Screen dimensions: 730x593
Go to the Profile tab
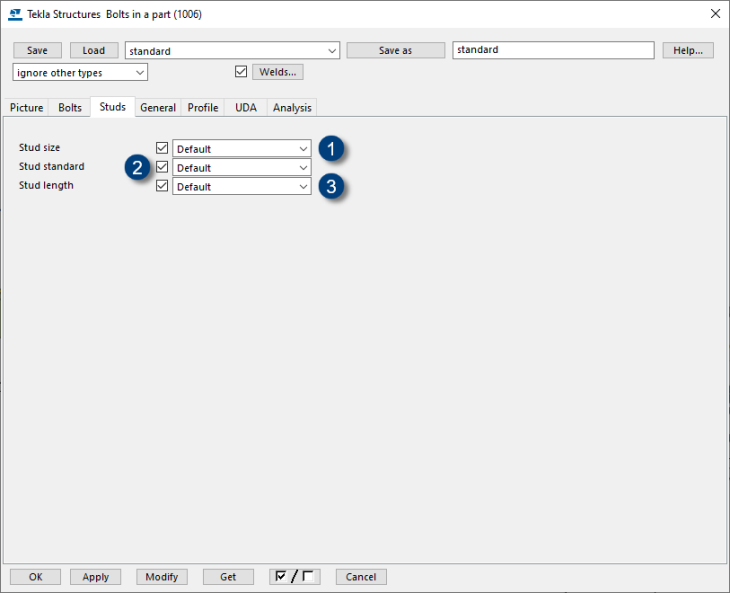[x=203, y=108]
